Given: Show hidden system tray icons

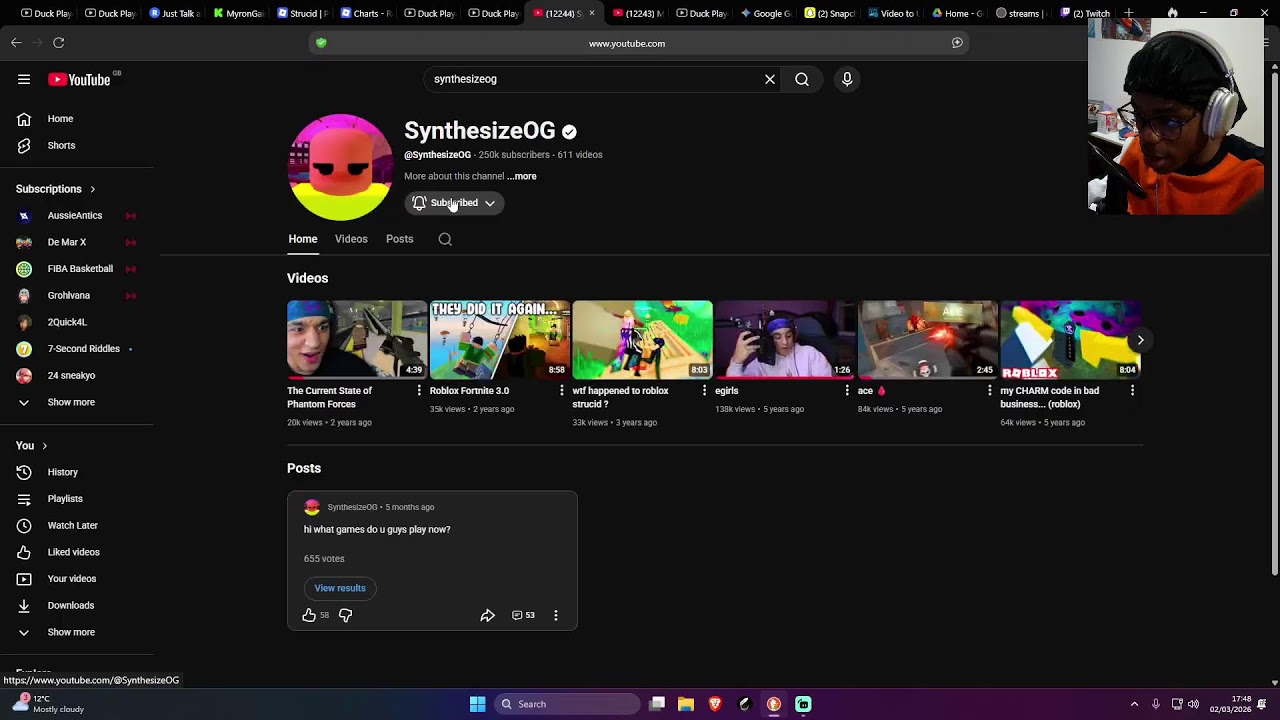Looking at the screenshot, I should tap(1134, 704).
